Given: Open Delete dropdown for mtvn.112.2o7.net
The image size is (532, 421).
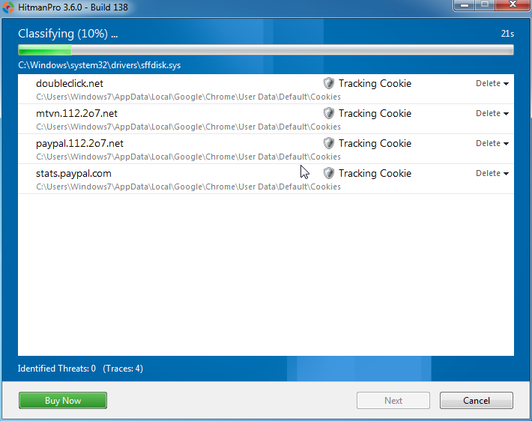Looking at the screenshot, I should coord(492,113).
